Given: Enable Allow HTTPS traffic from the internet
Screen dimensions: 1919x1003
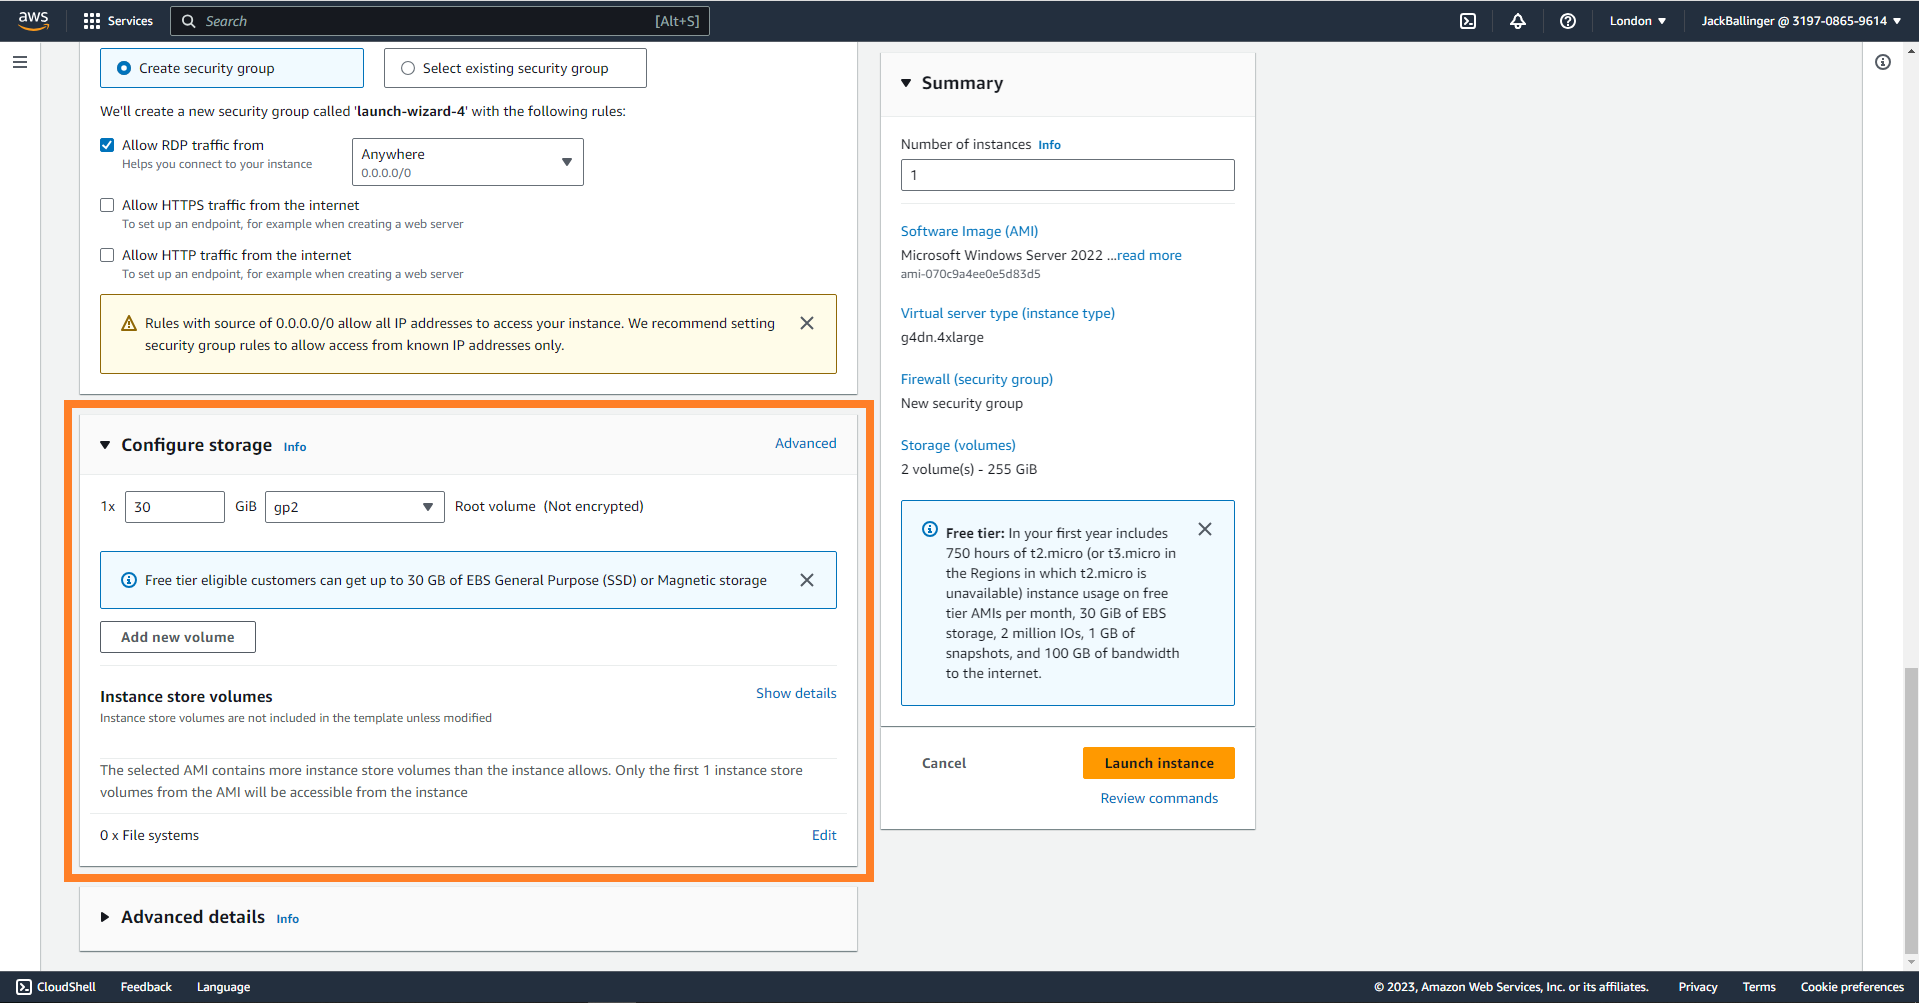Looking at the screenshot, I should point(107,205).
